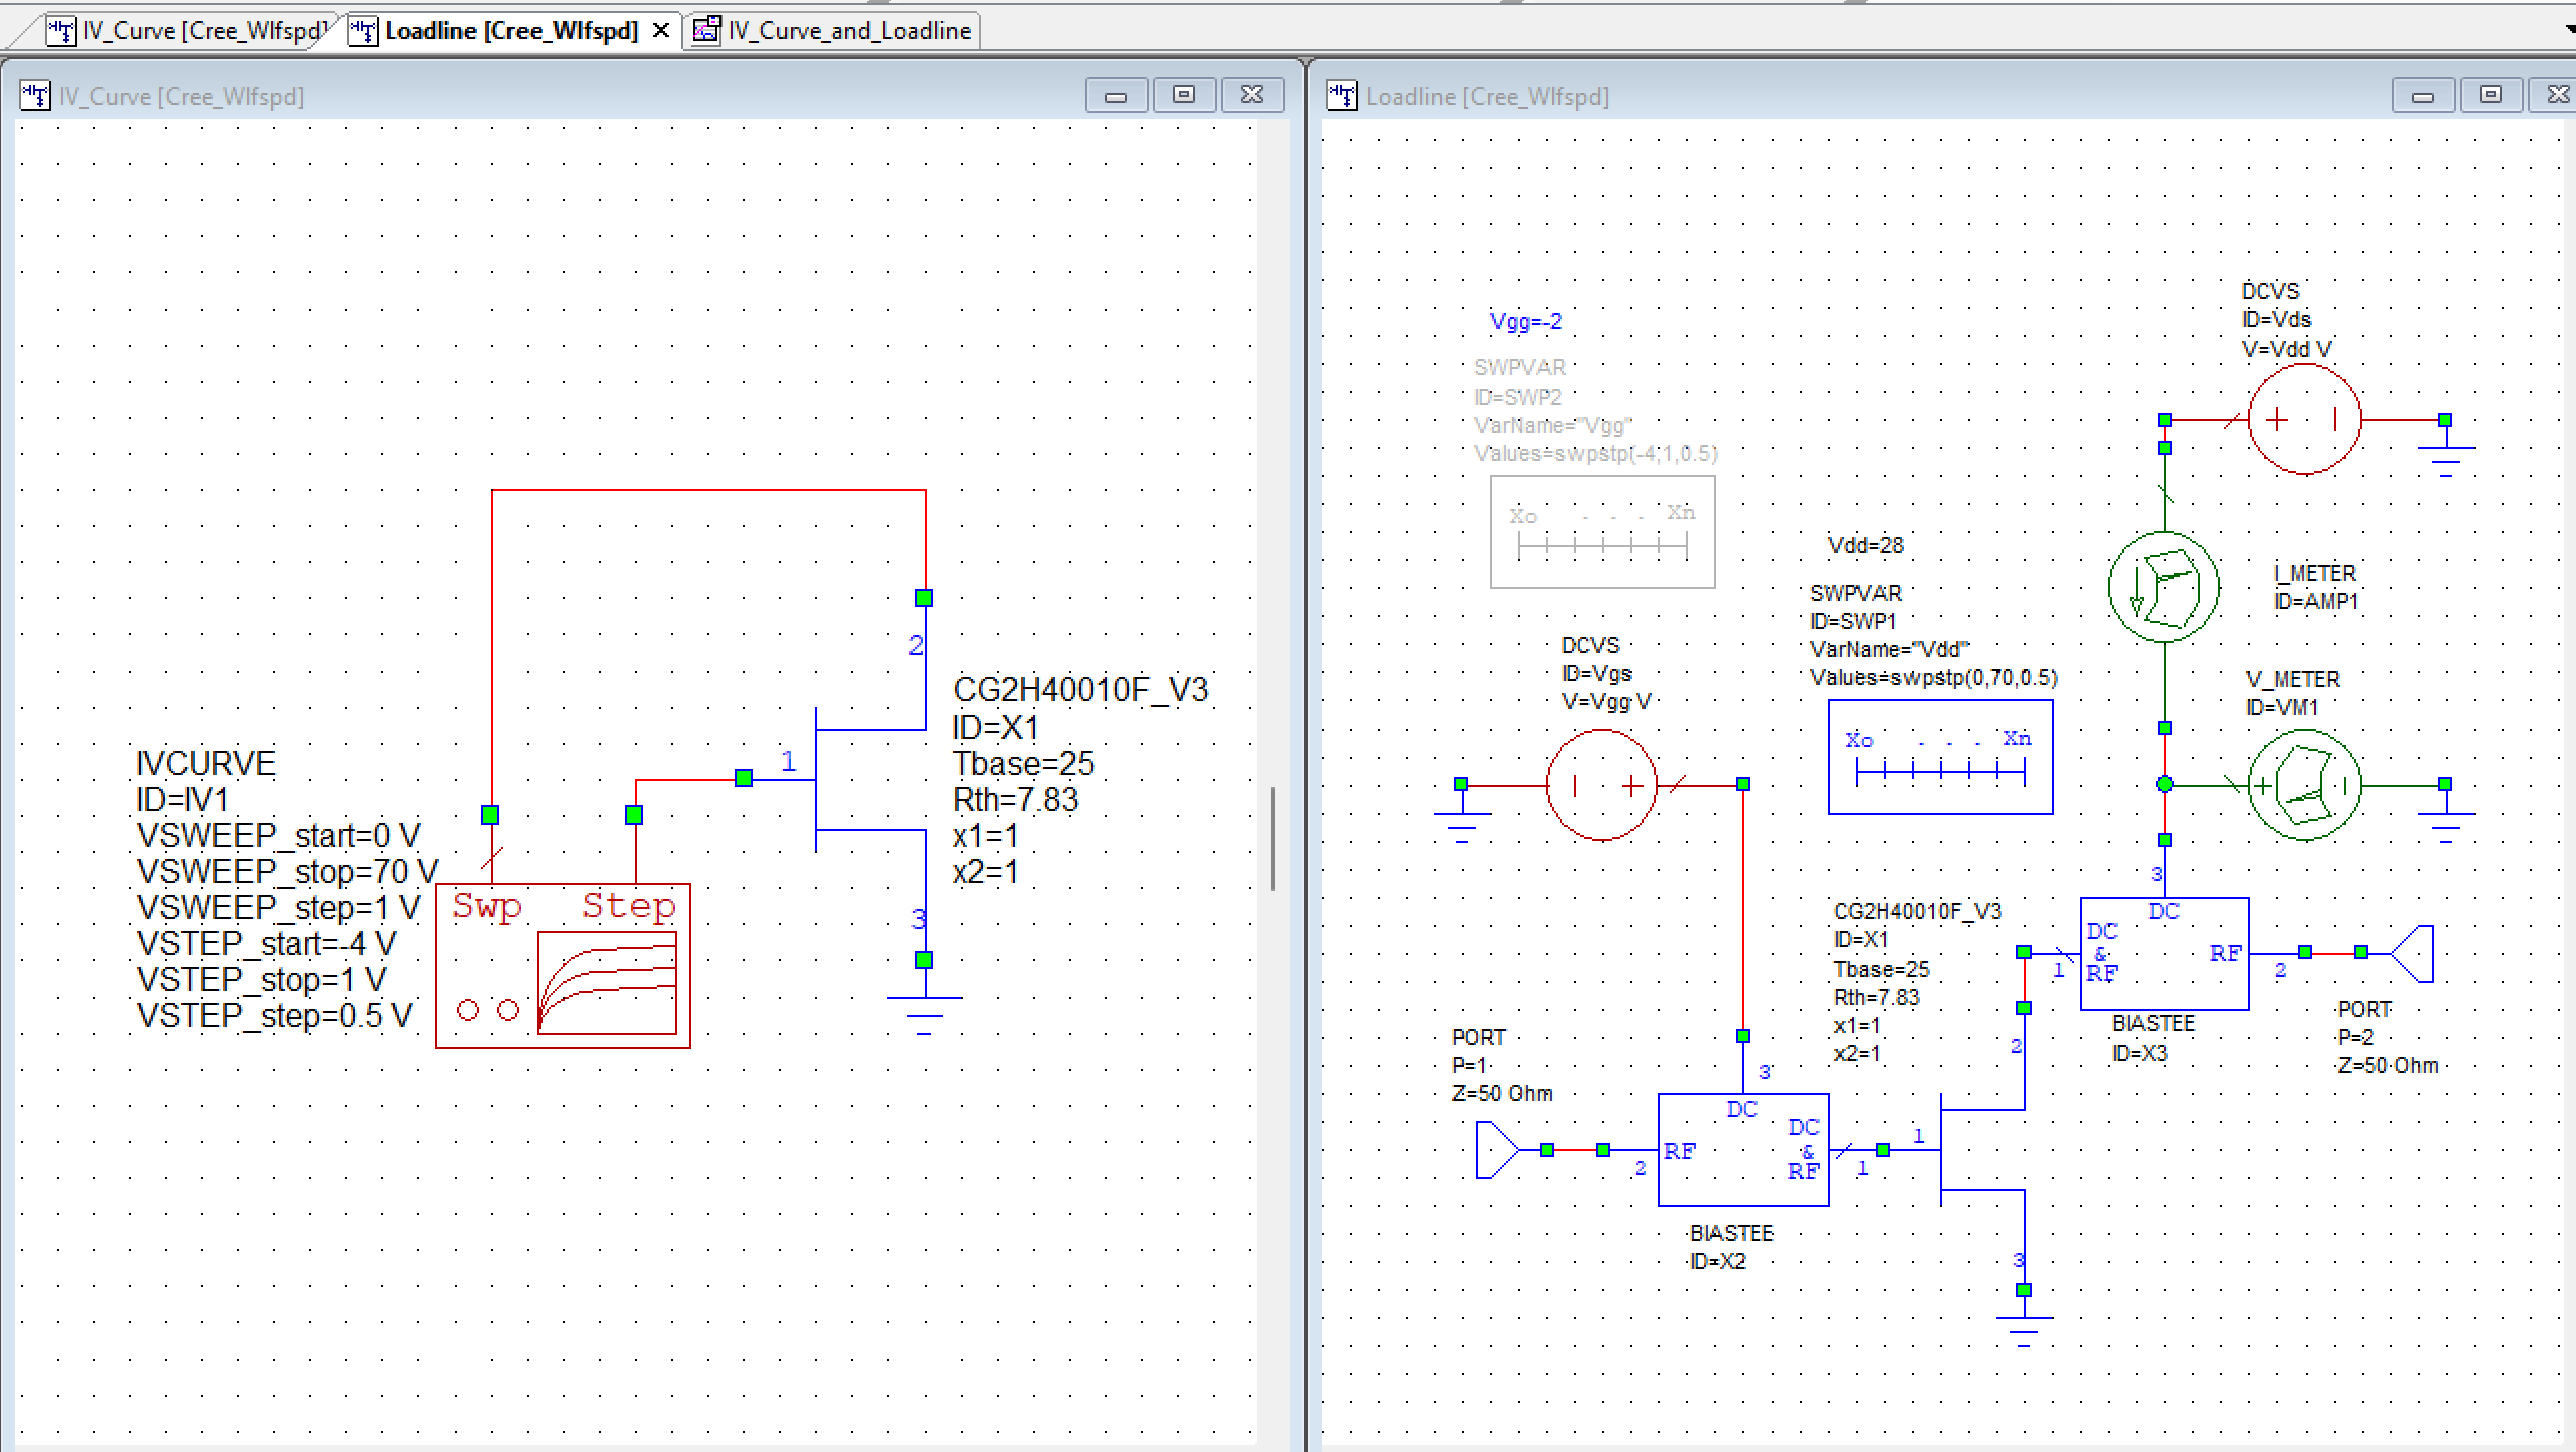Select the I_METER AMP1 symbol
2576x1452 pixels.
[2164, 587]
